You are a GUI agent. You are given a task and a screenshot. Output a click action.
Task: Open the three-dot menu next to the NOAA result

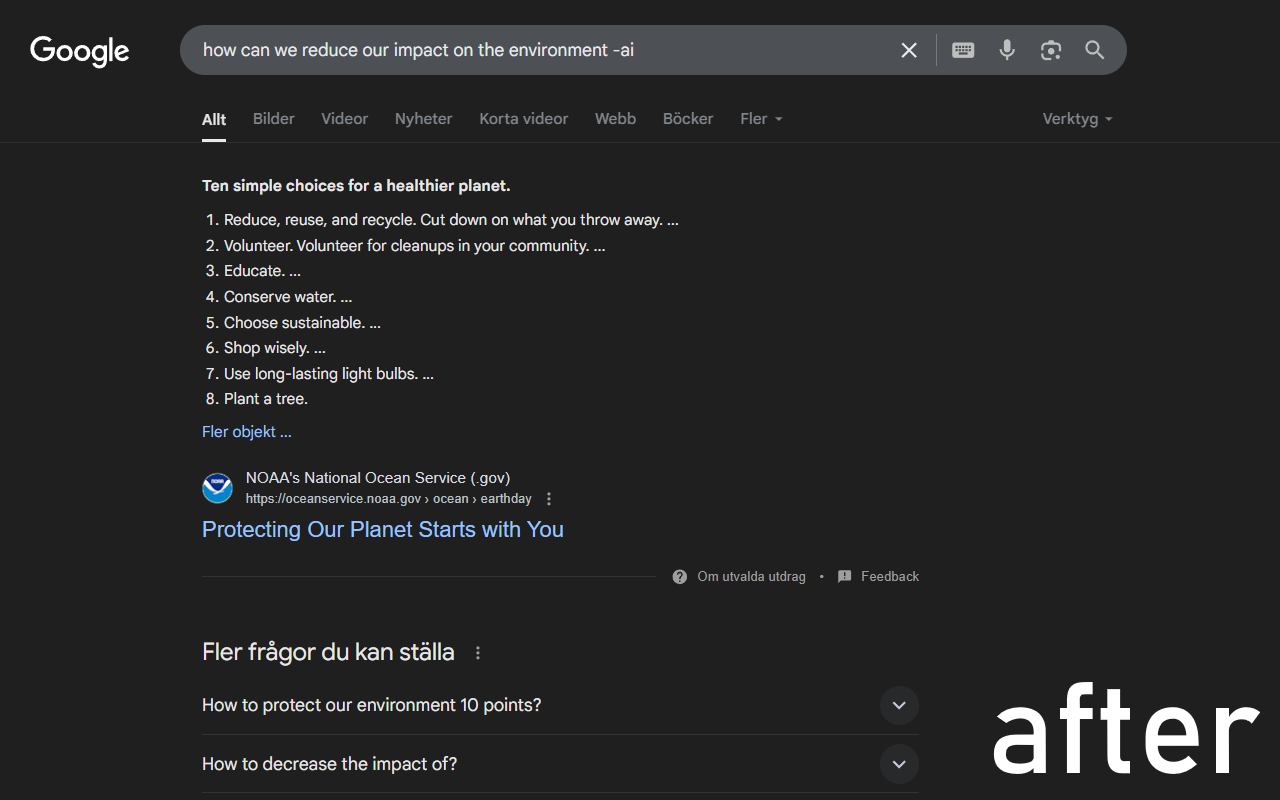[549, 498]
